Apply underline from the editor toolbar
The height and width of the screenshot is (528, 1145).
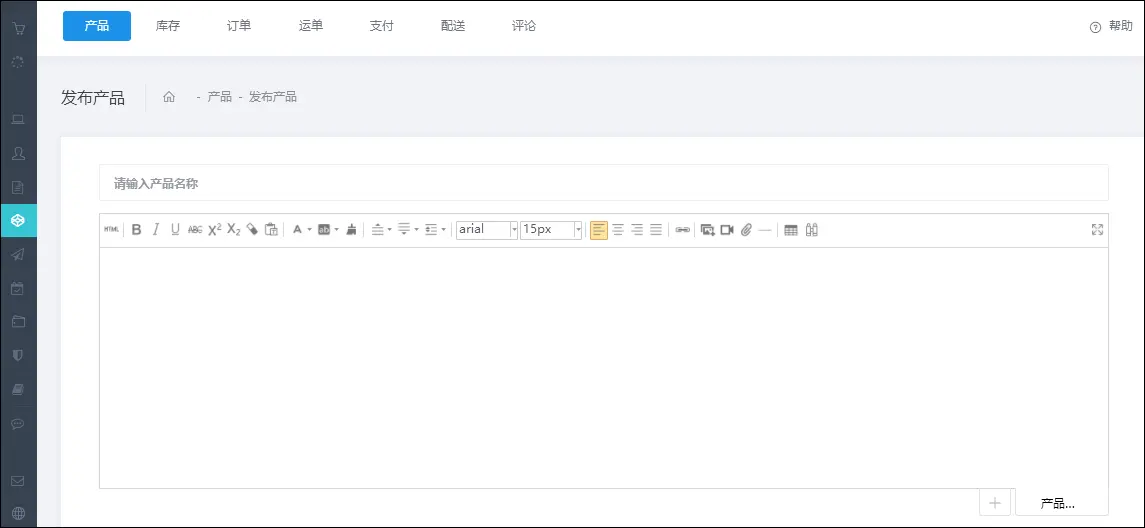[175, 230]
